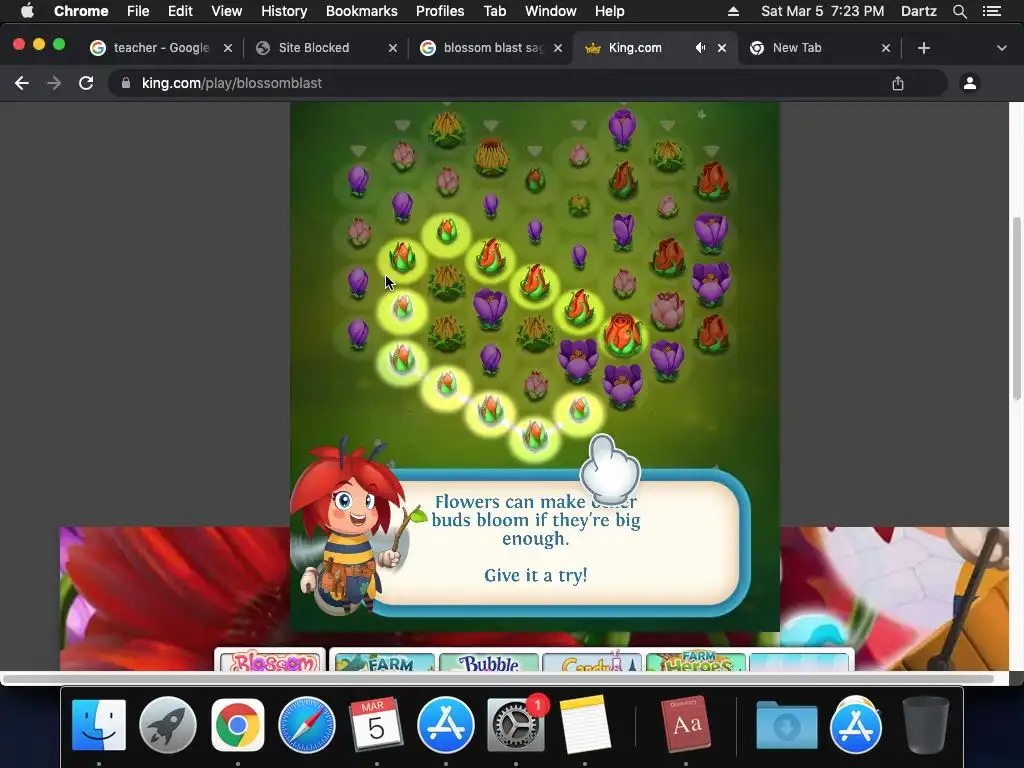Open the Window menu
Viewport: 1024px width, 768px height.
(x=551, y=11)
